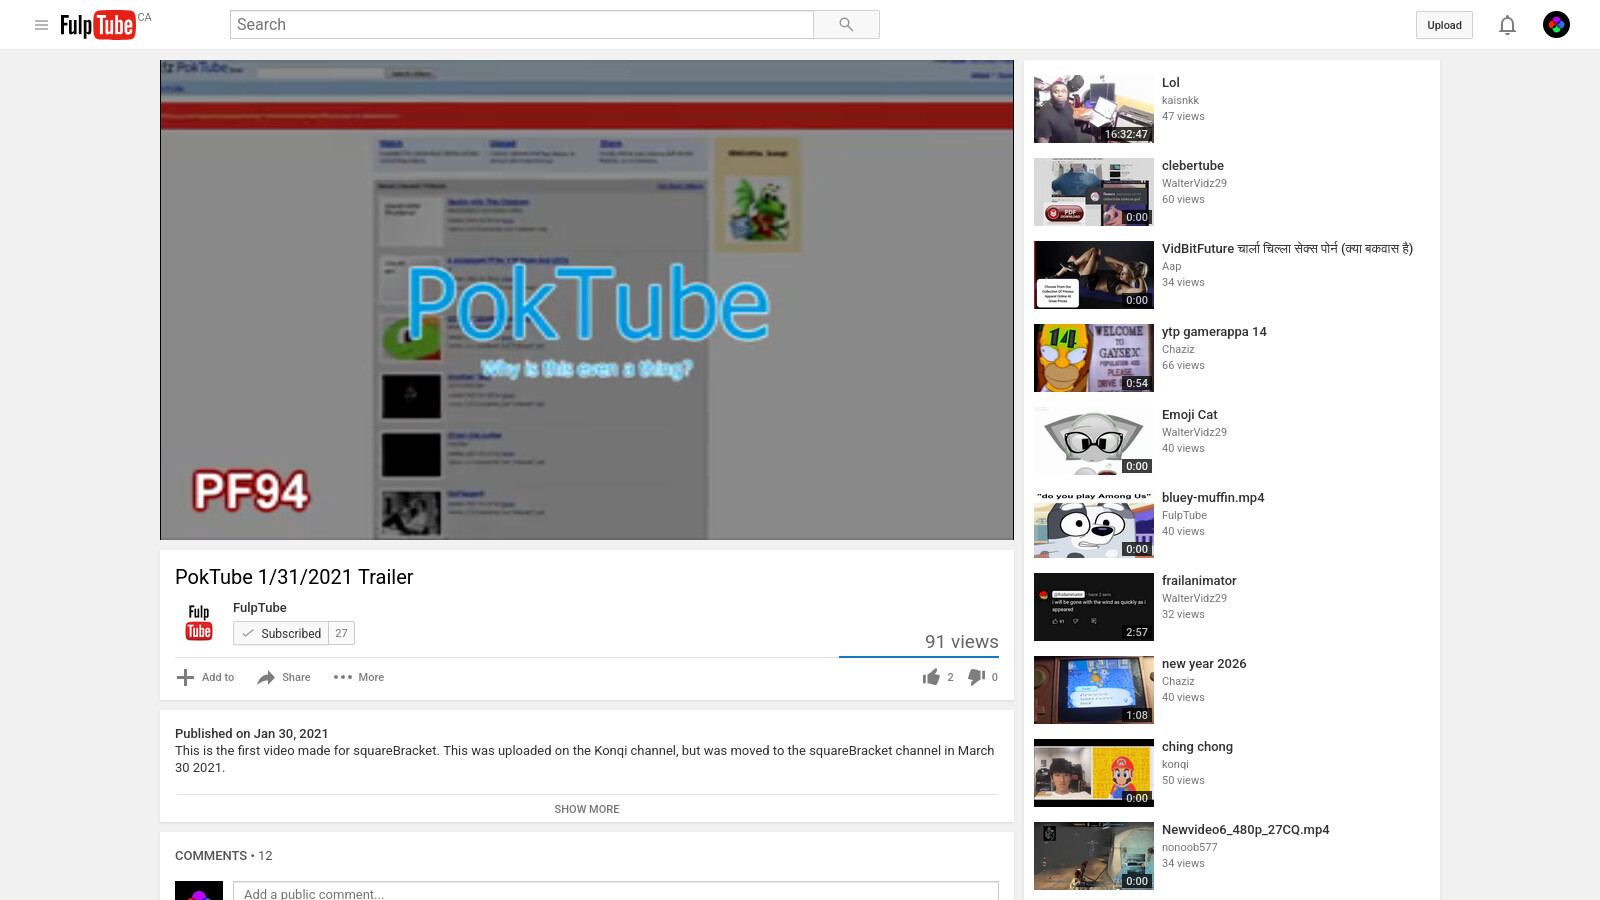
Task: Expand description with SHOW MORE
Action: (x=587, y=809)
